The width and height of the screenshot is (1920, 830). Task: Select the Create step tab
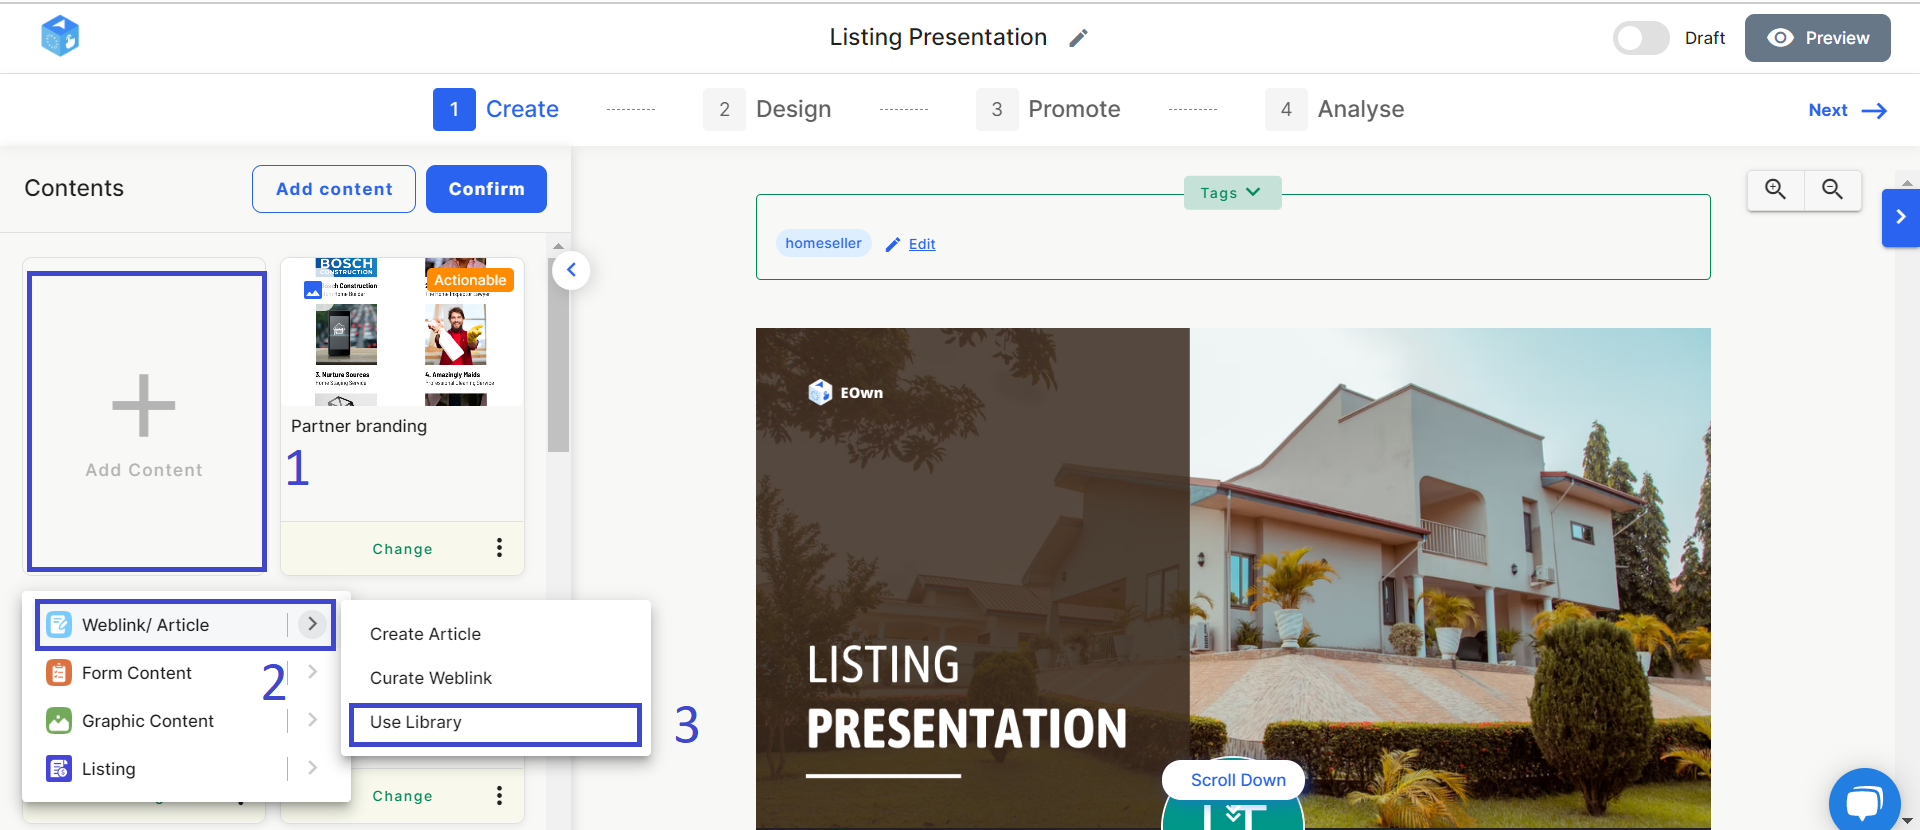[x=496, y=109]
